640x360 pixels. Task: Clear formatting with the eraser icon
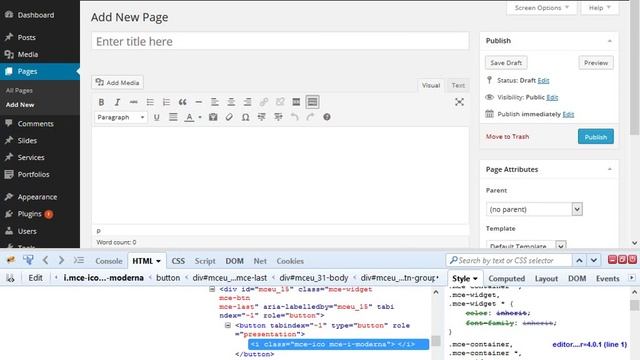pyautogui.click(x=229, y=118)
